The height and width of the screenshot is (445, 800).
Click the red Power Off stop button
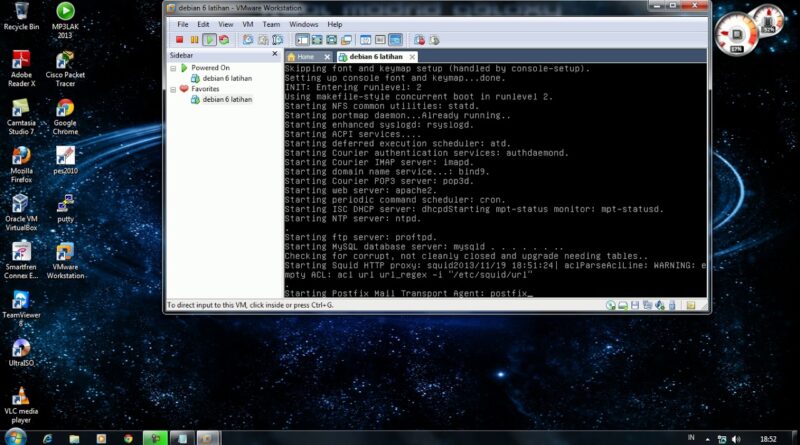[x=180, y=40]
